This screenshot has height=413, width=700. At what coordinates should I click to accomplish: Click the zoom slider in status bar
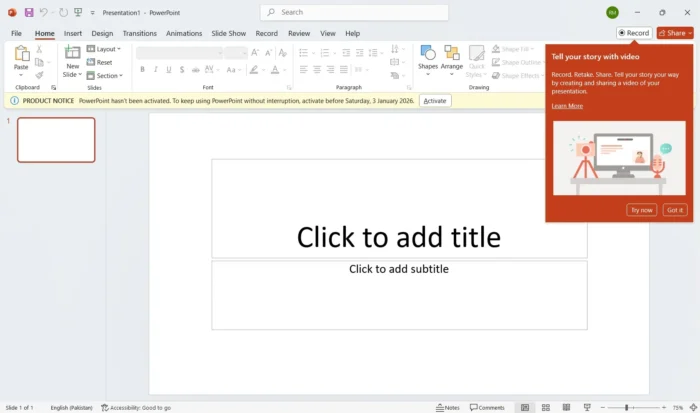click(x=627, y=407)
